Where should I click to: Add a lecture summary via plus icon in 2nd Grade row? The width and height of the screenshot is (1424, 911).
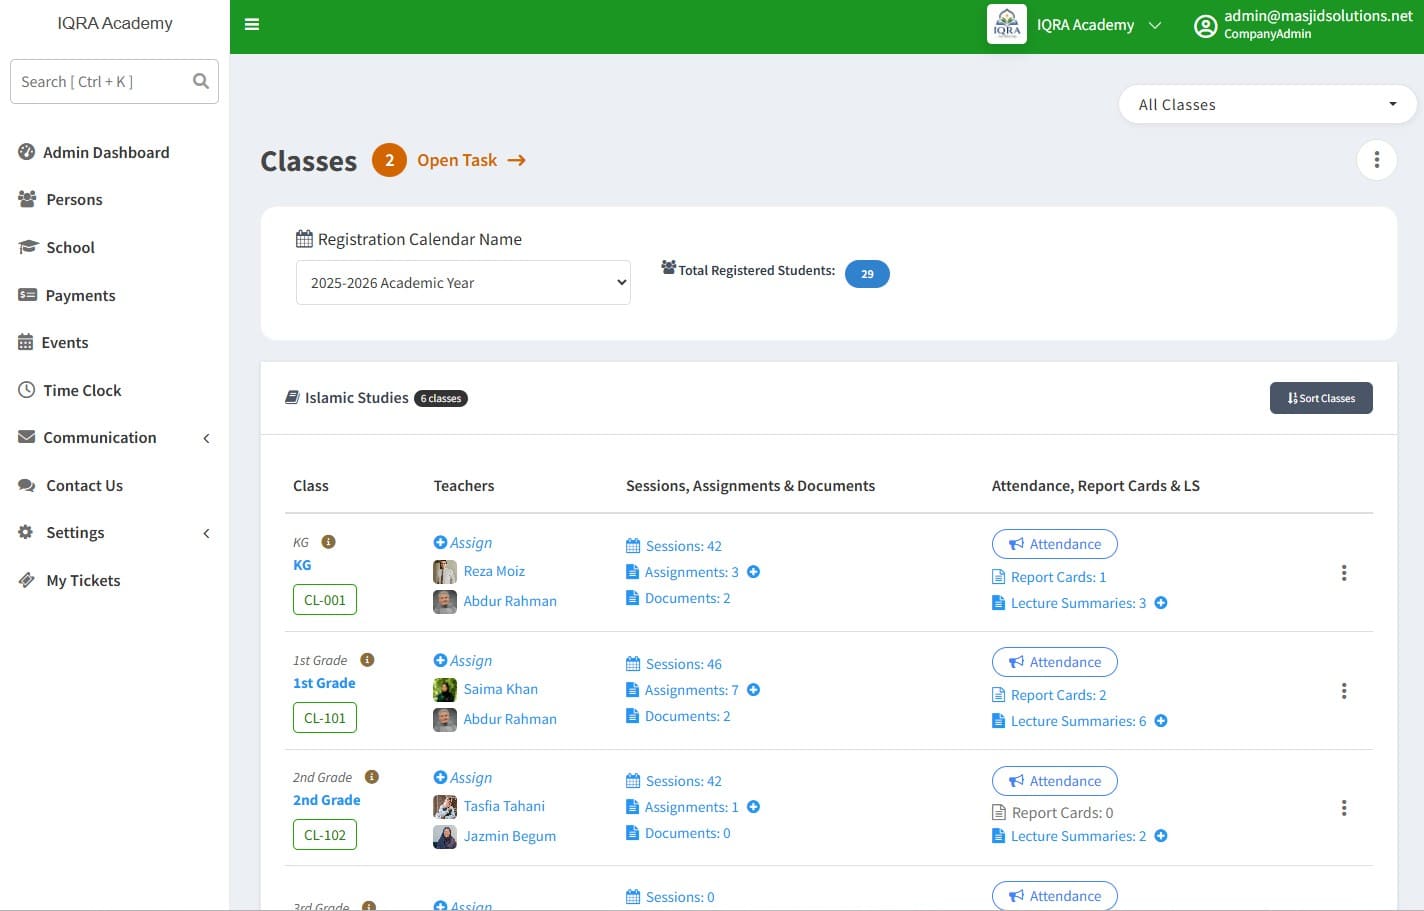[1161, 836]
